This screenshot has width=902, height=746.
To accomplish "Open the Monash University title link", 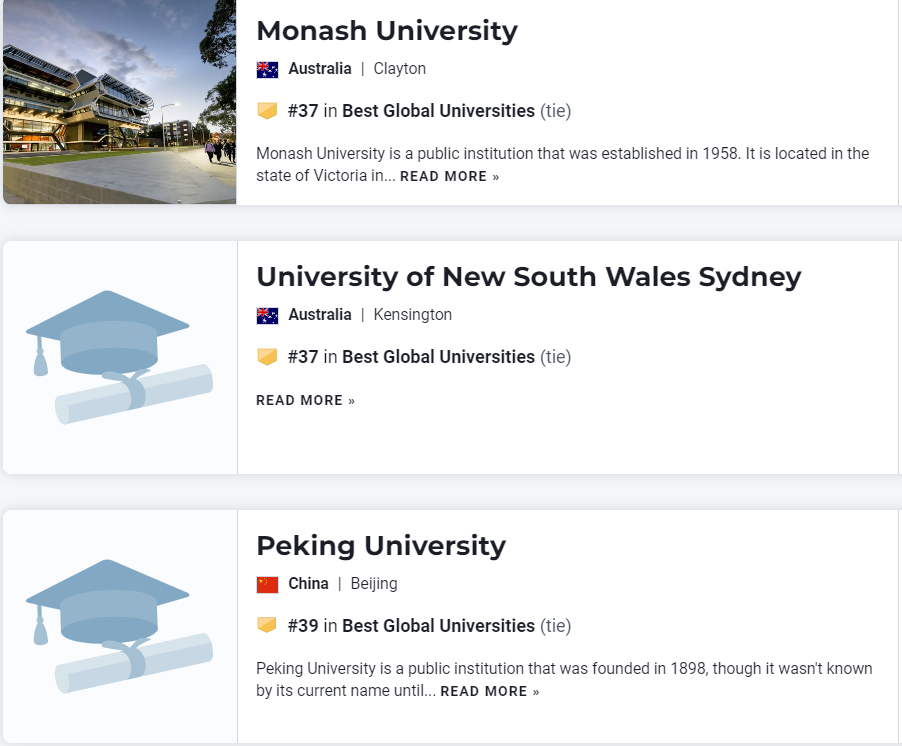I will point(387,31).
